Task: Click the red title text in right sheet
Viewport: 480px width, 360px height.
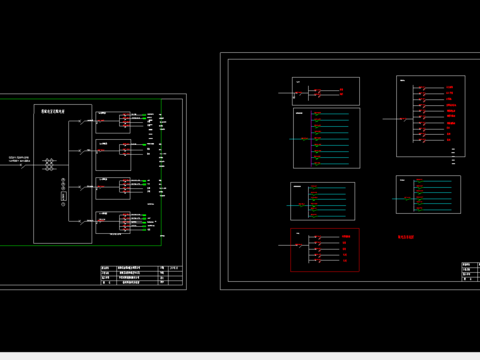Action: 406,237
